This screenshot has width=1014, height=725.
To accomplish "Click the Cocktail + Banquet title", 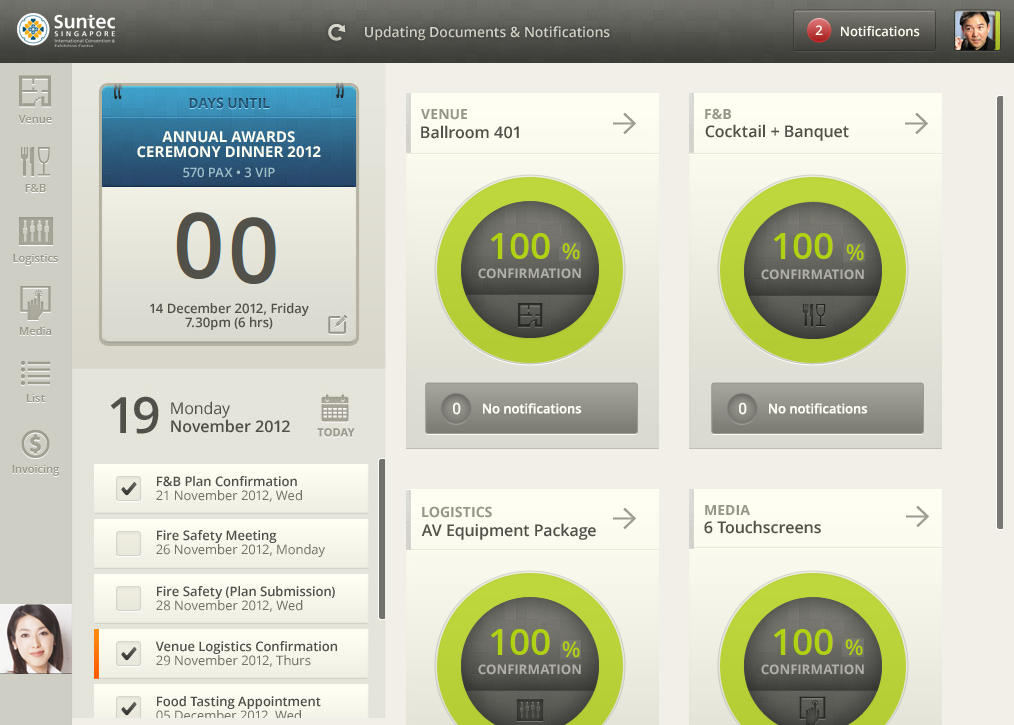I will tap(777, 131).
